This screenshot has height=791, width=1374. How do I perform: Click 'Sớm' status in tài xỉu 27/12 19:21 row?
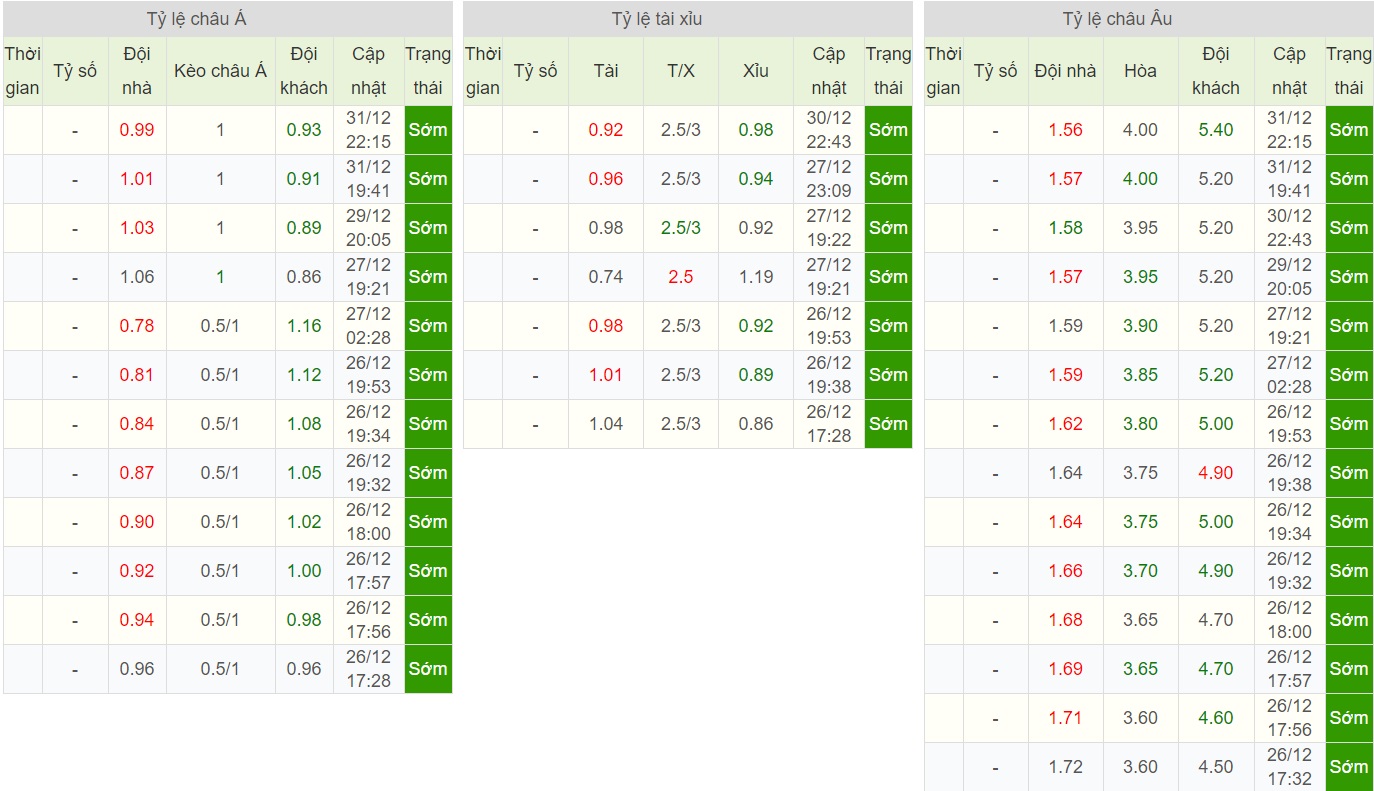[888, 277]
